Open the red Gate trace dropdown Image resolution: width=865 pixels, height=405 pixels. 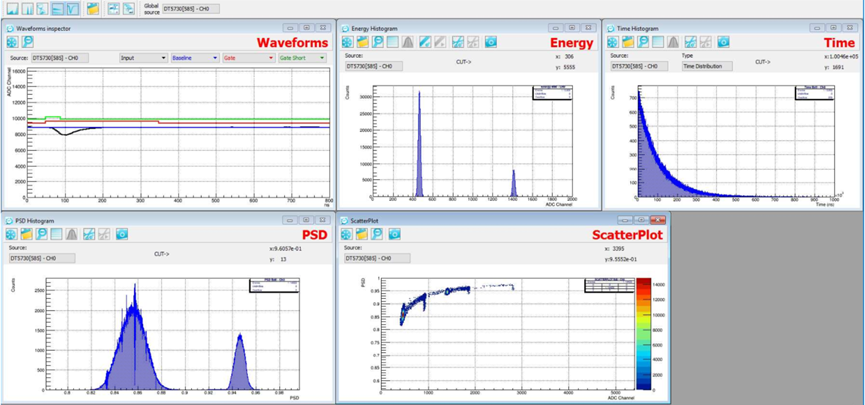[248, 58]
